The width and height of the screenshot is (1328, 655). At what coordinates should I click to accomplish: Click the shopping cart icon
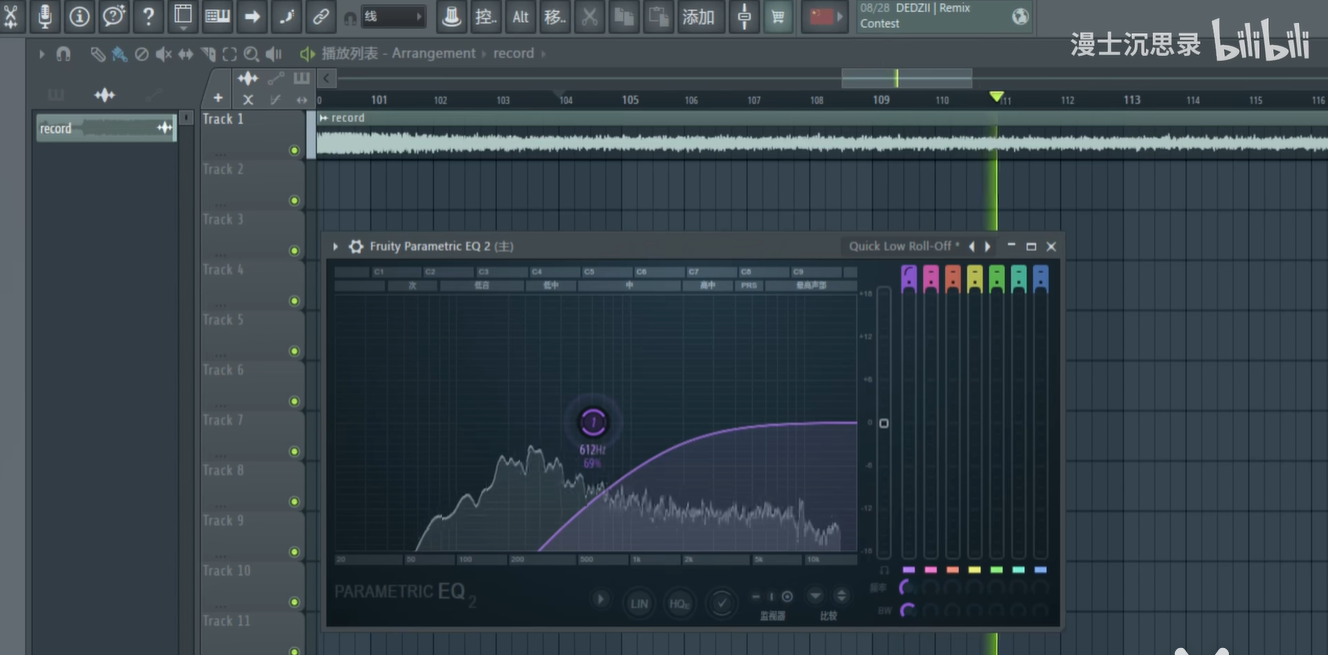click(777, 16)
